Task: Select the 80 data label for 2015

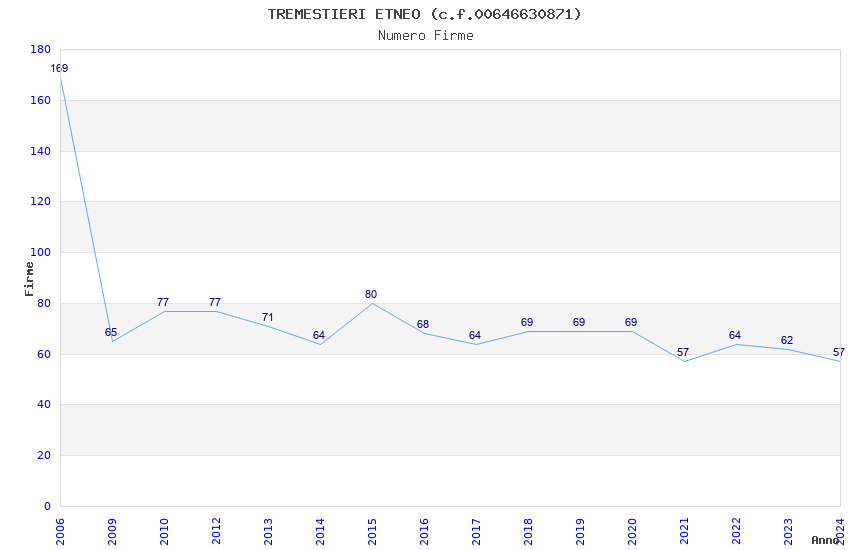Action: coord(371,294)
